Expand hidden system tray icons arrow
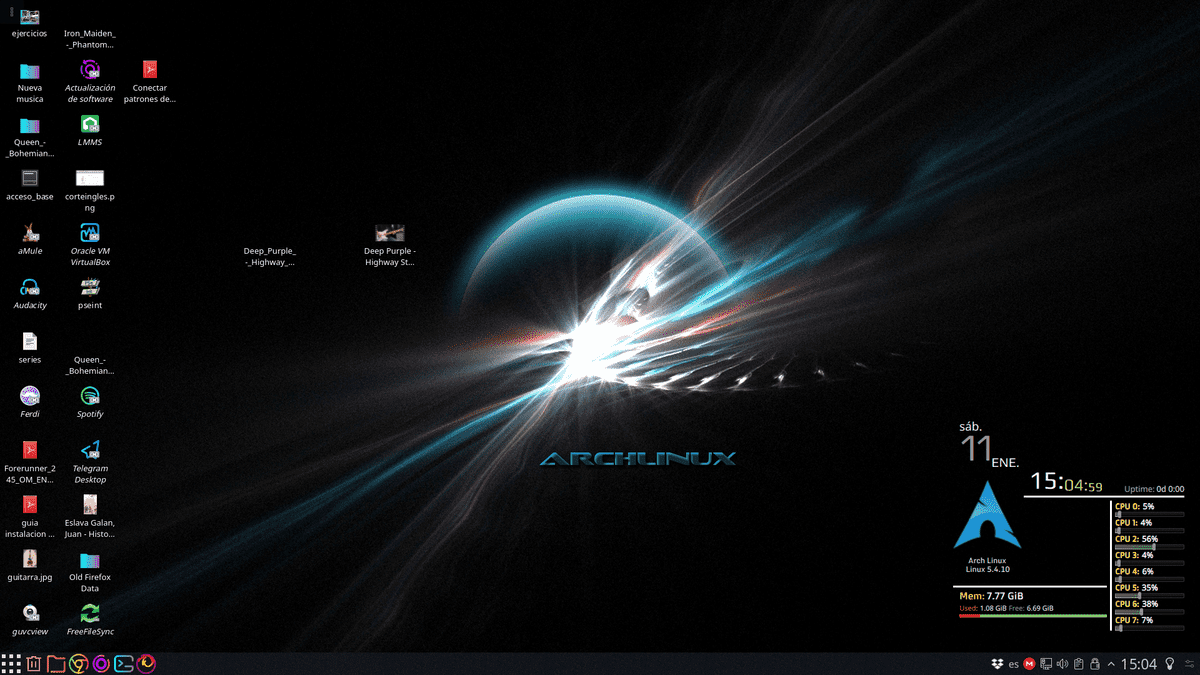 1111,664
